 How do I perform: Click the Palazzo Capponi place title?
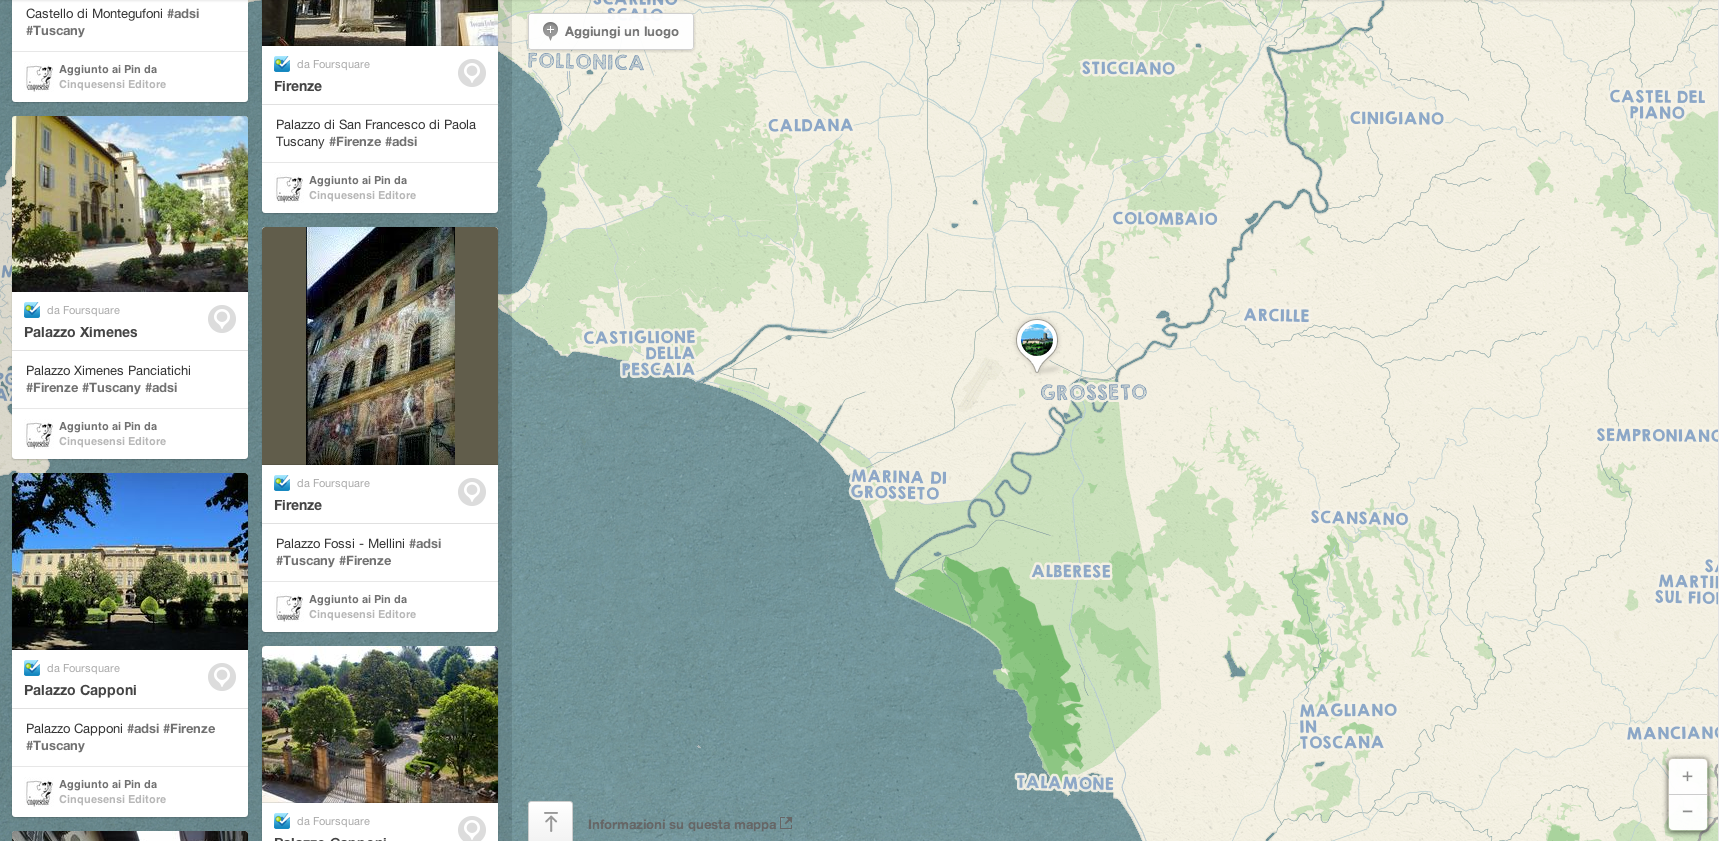[x=80, y=690]
